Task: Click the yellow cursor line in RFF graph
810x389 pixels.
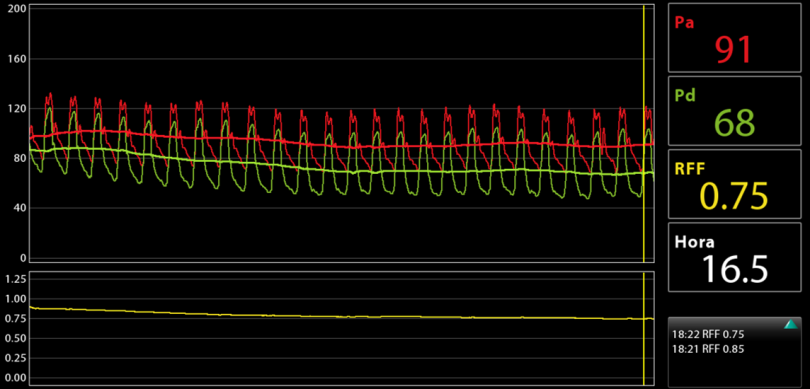Action: click(x=644, y=329)
